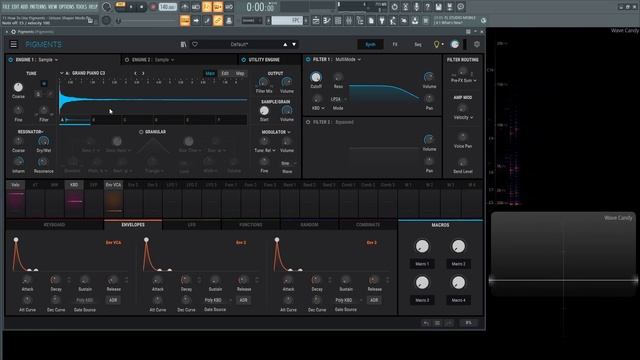
Task: Click the sample Main view button
Action: click(x=210, y=73)
